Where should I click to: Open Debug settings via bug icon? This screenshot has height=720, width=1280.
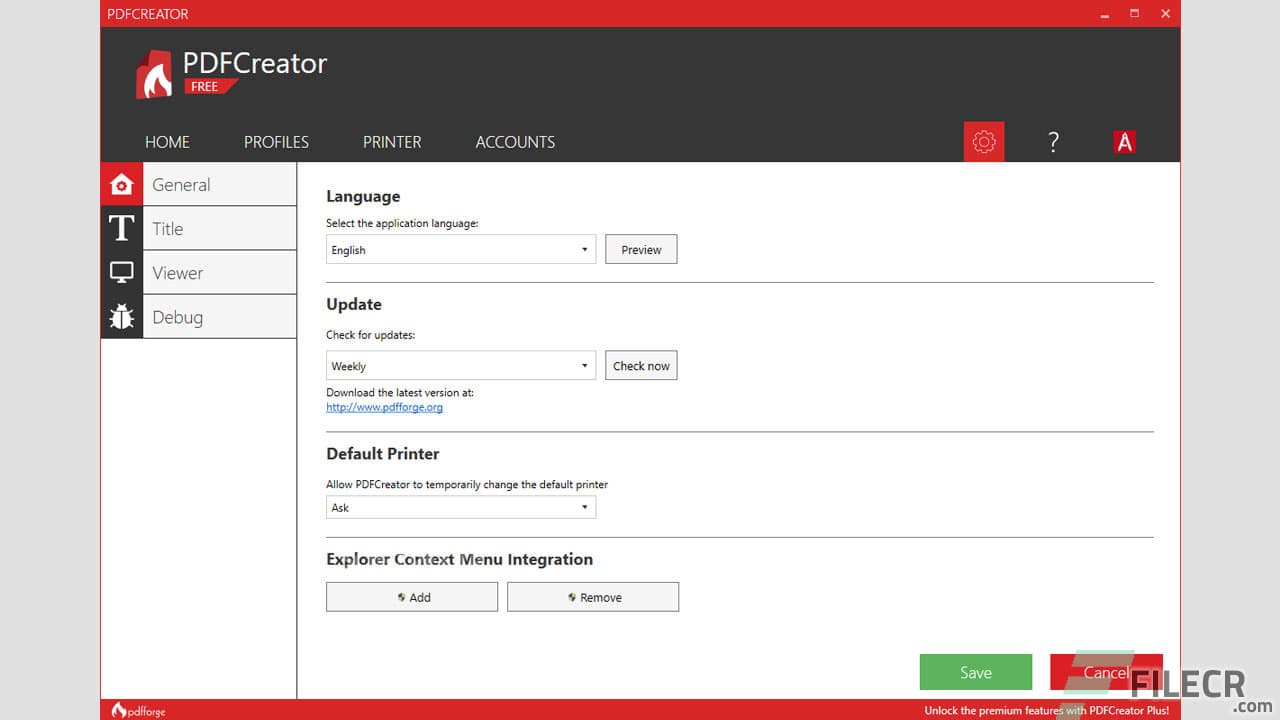point(121,316)
